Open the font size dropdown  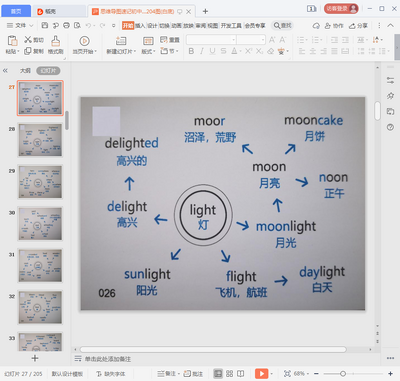(263, 40)
